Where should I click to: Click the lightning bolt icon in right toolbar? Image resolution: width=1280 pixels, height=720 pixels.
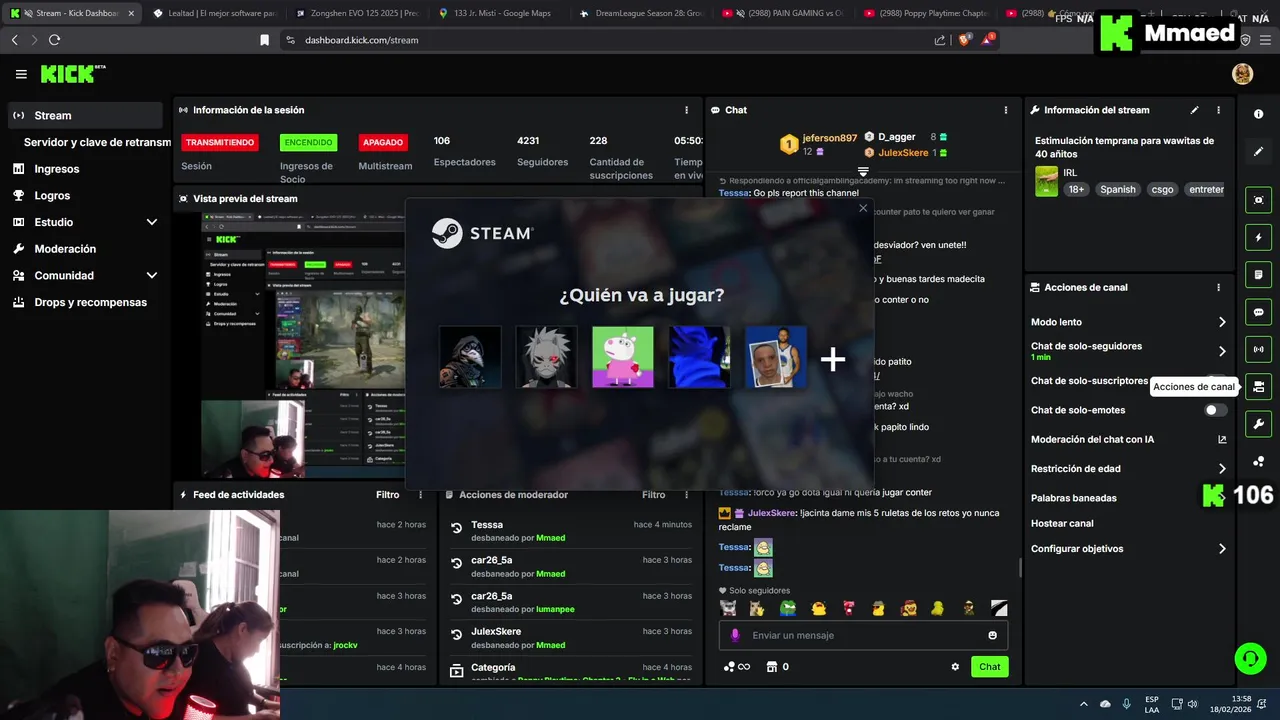[x=1258, y=238]
